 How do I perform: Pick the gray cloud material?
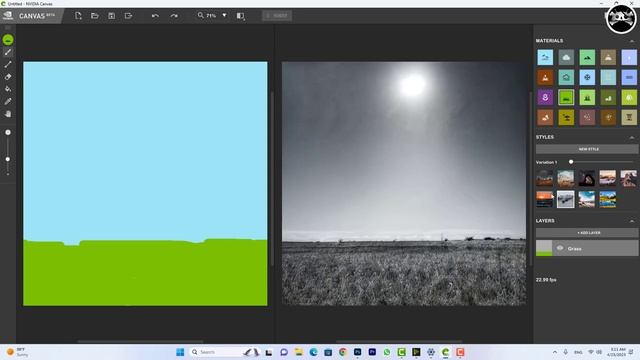[566, 58]
